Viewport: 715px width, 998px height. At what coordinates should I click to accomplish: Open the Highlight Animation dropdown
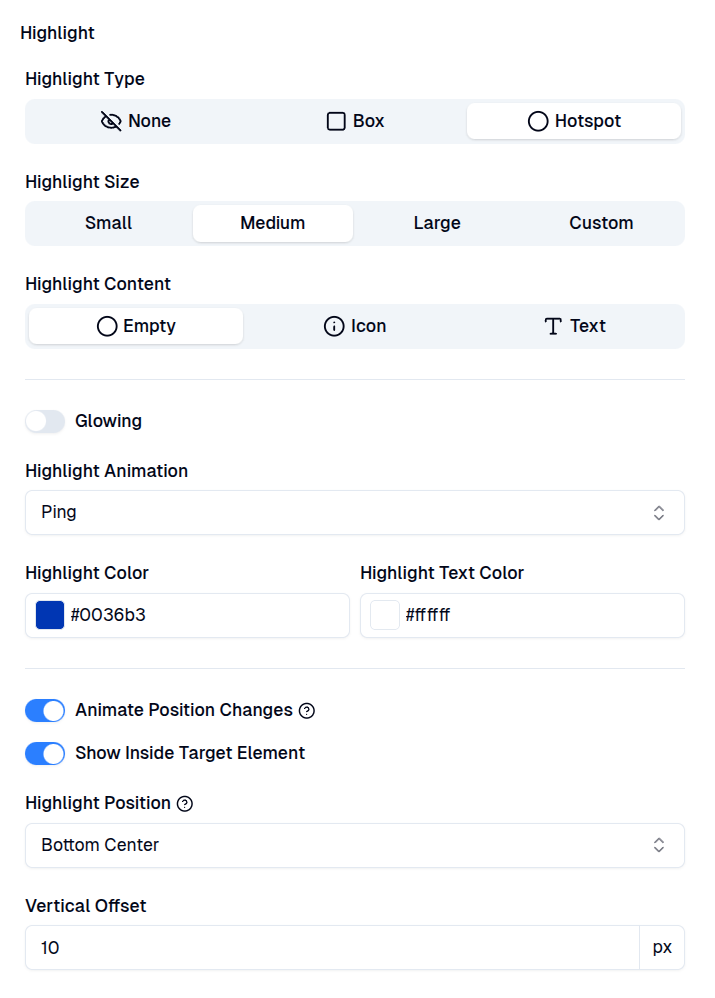click(x=354, y=512)
